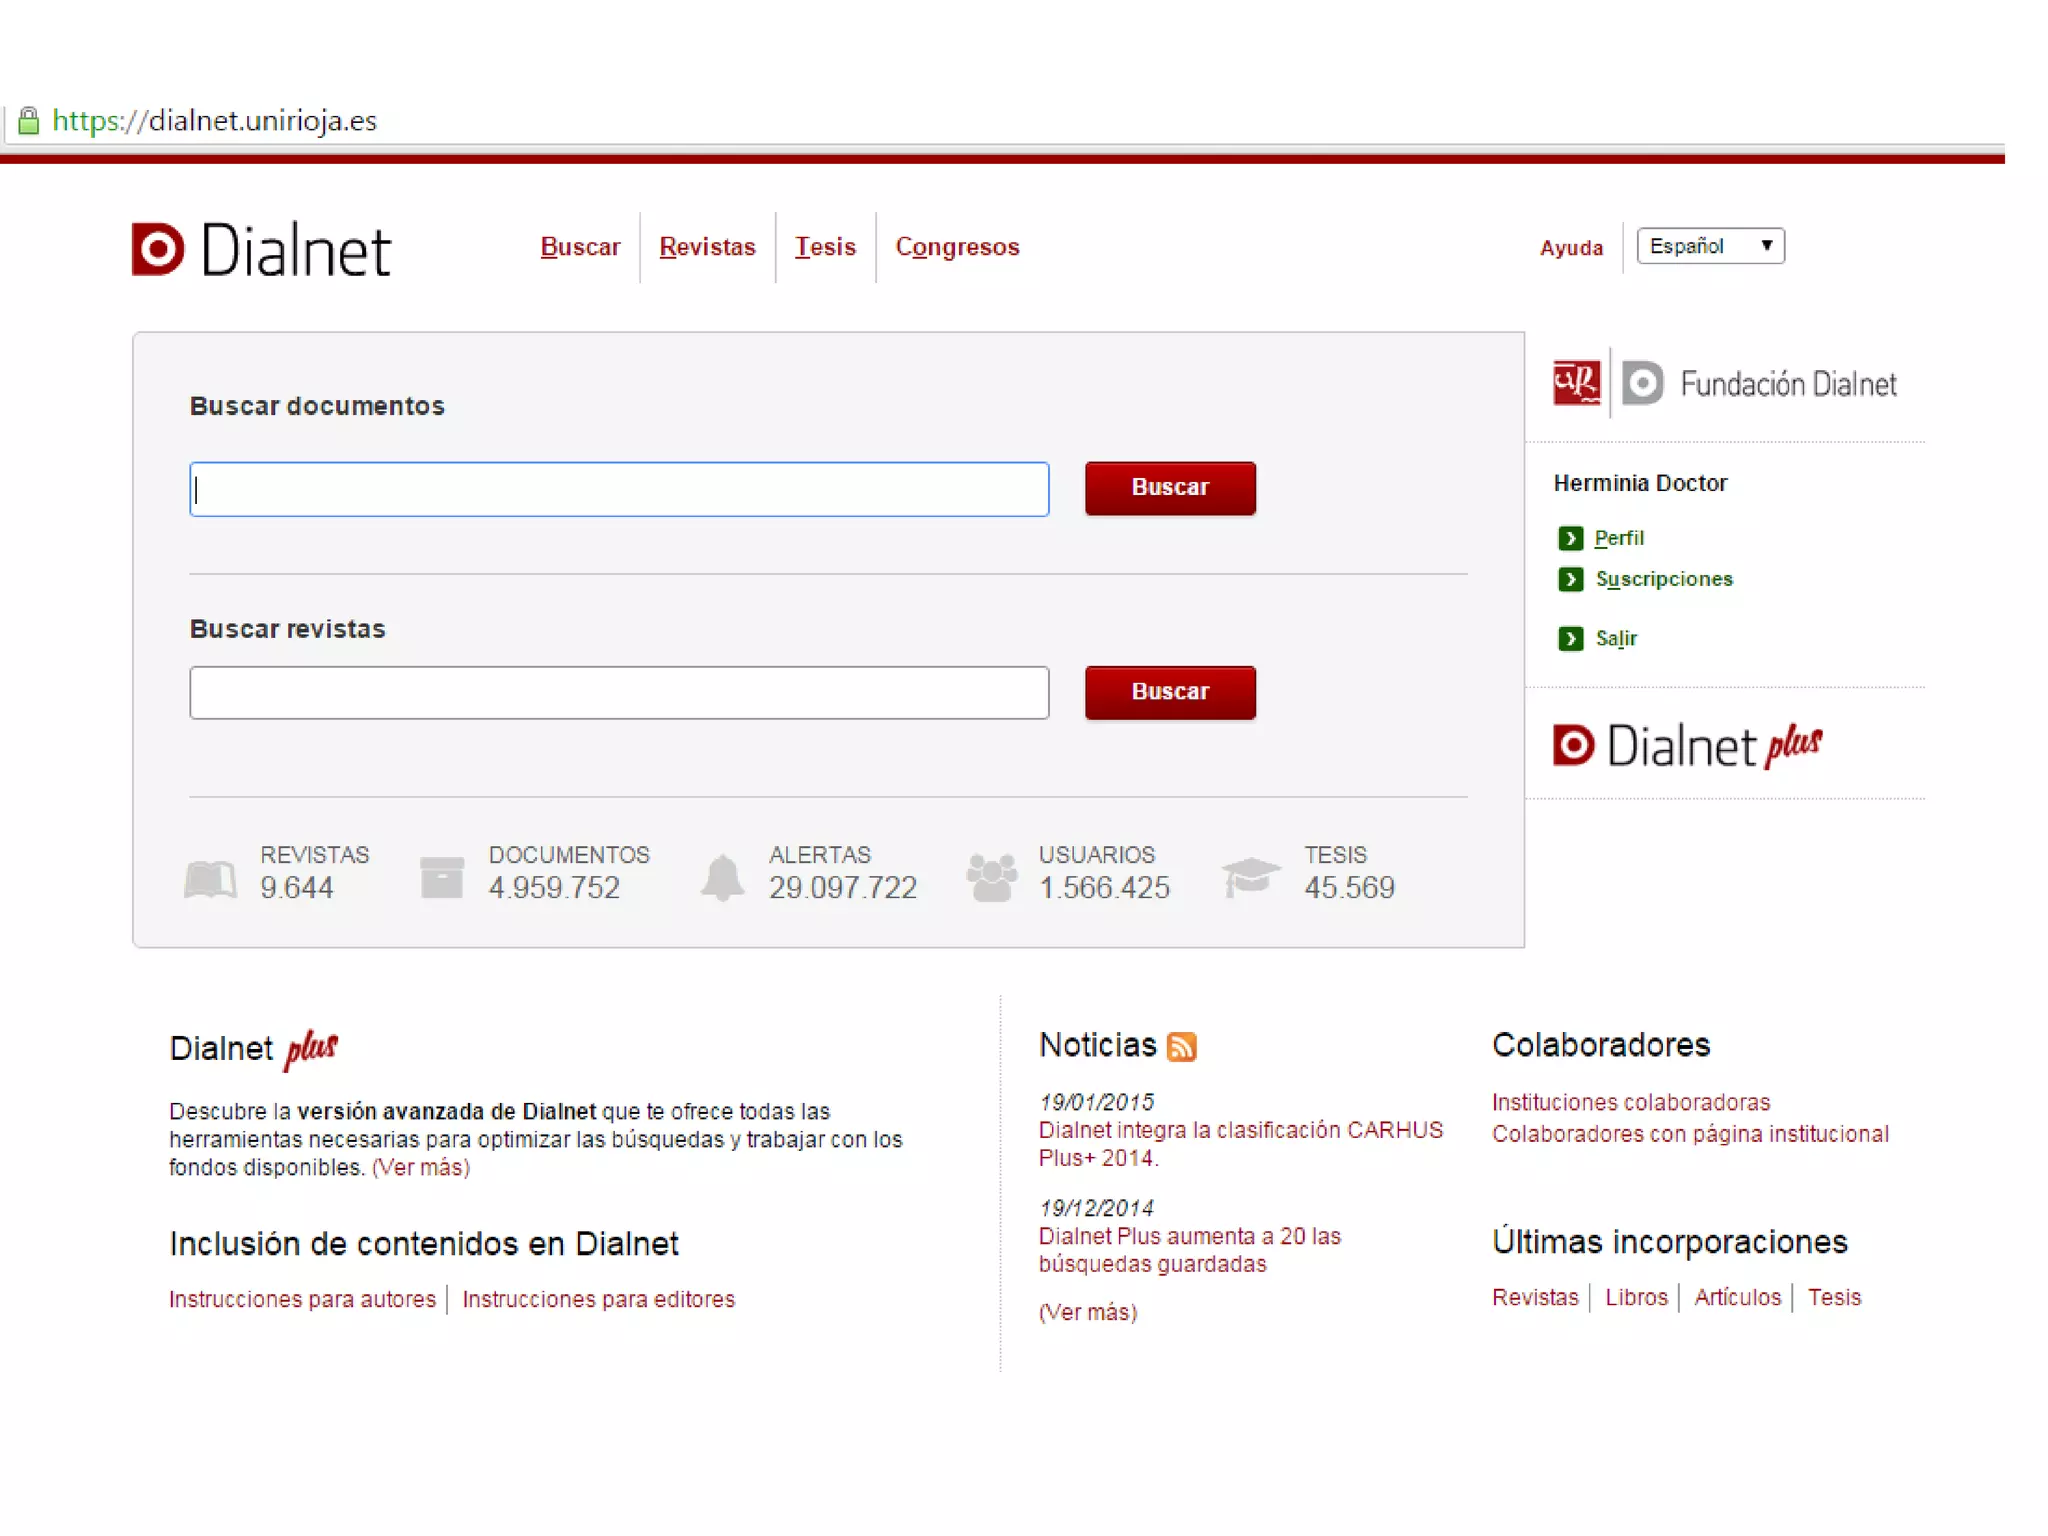Click the Fundación Dialnet logo
Screen dimensions: 2048x1536
click(1759, 384)
